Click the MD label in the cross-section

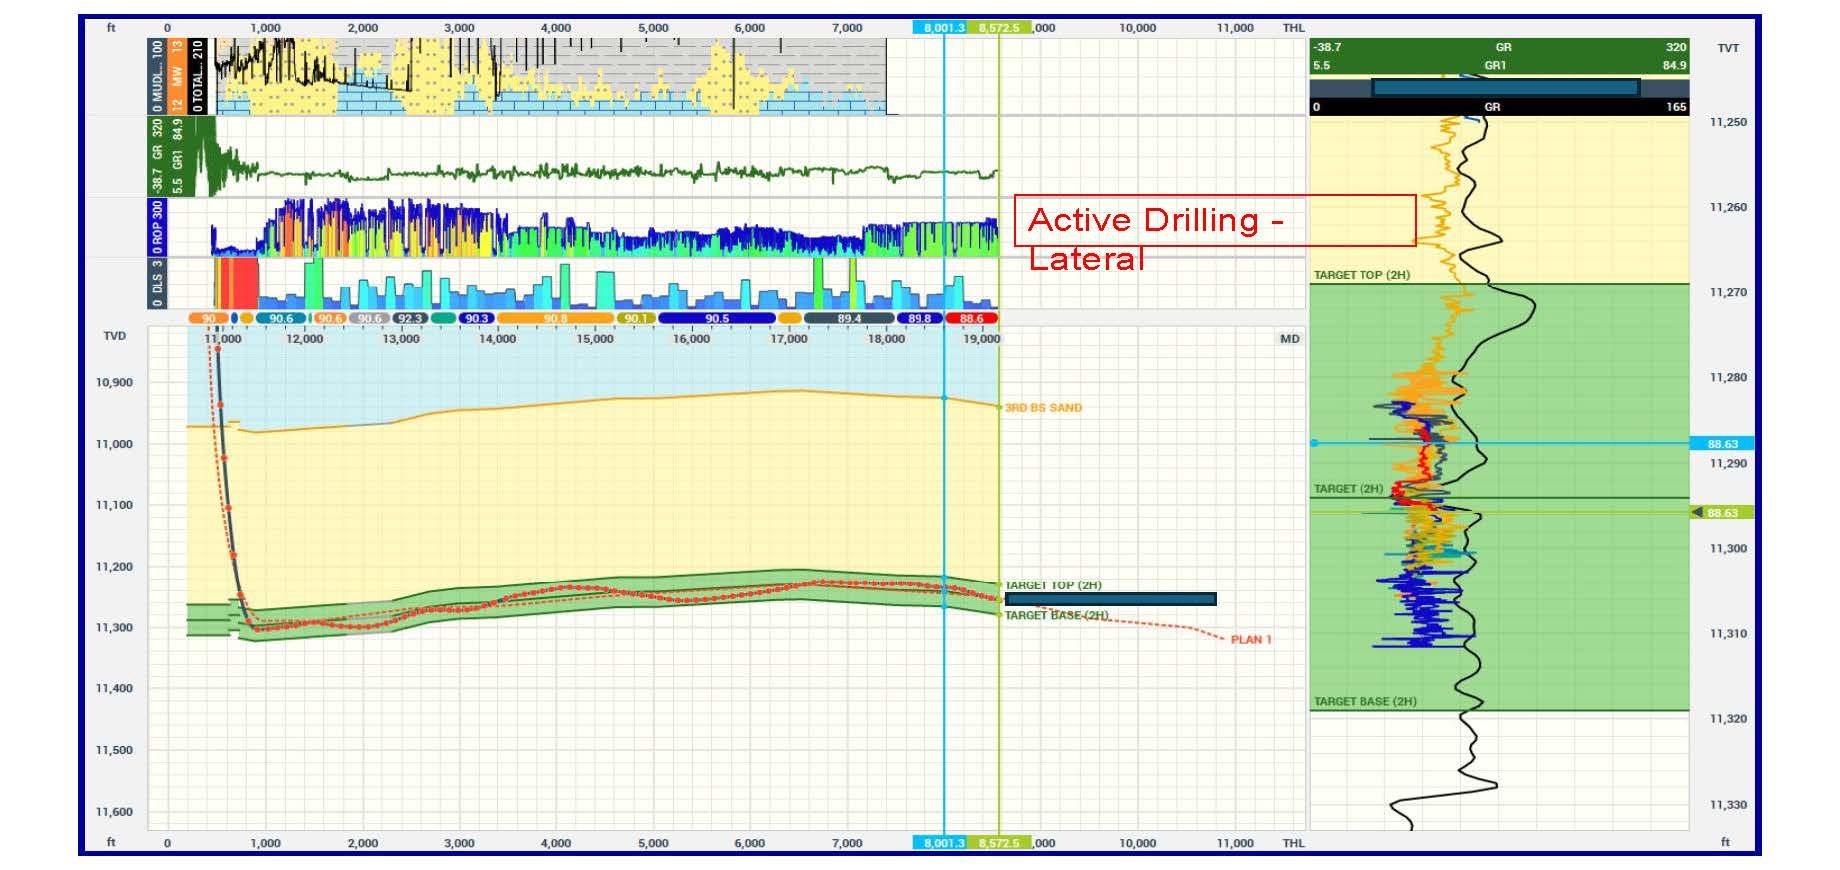click(1289, 339)
